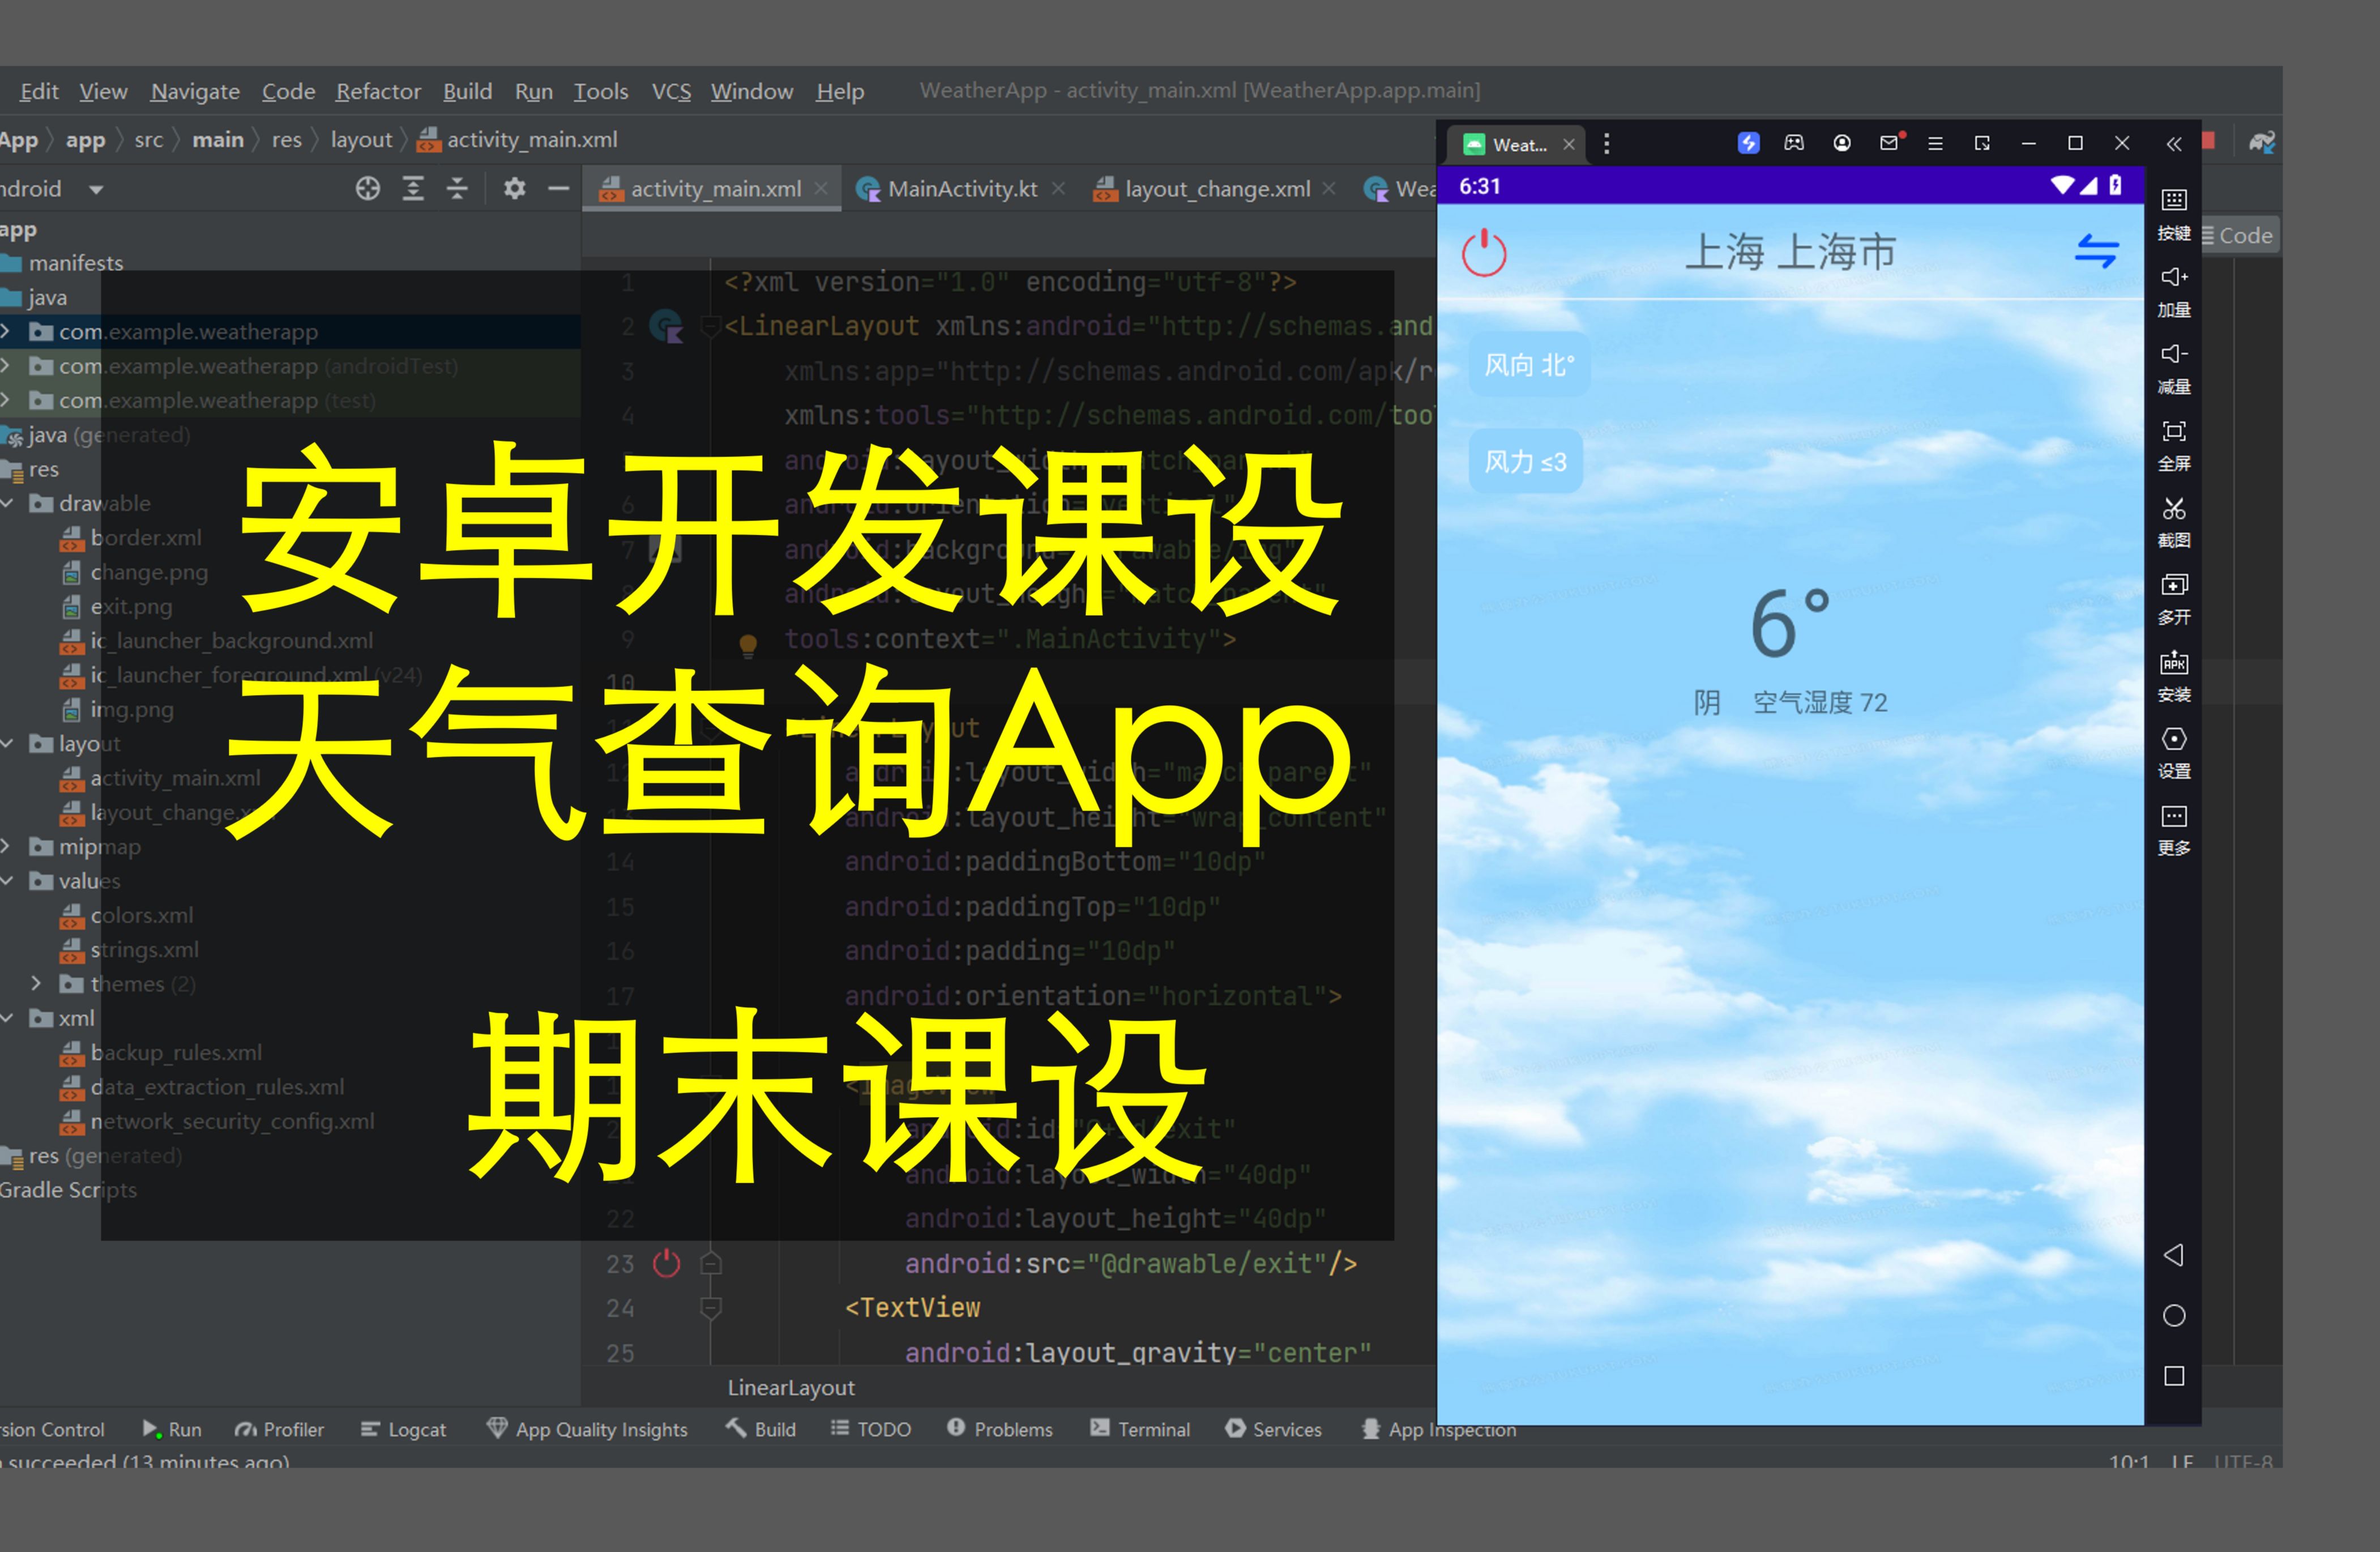Open the Refactor menu
This screenshot has height=1552, width=2380.
pos(378,91)
